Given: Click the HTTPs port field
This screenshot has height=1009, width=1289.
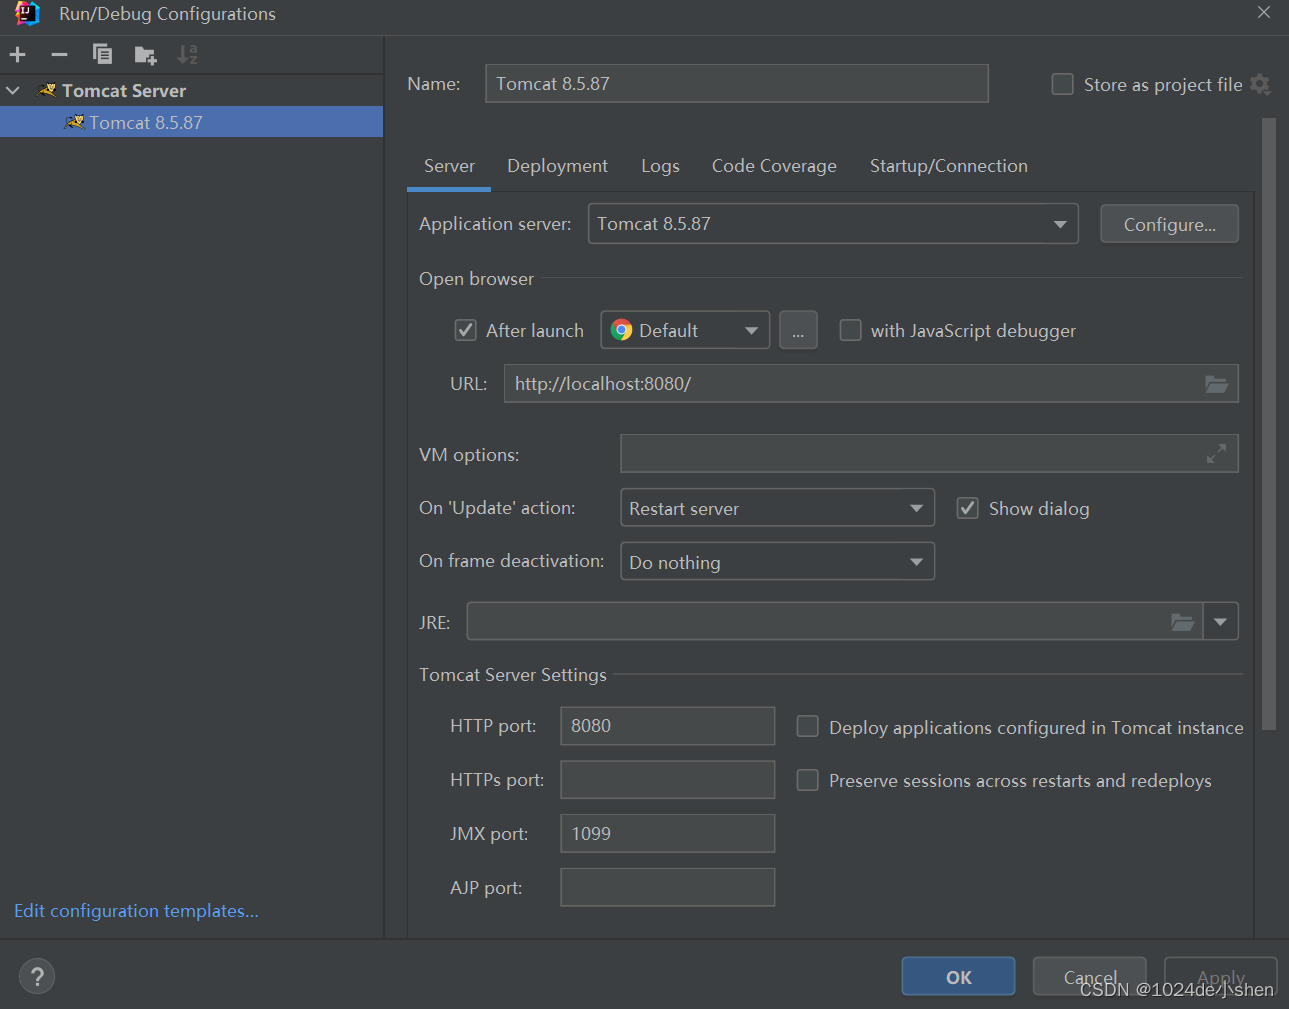Looking at the screenshot, I should (x=667, y=780).
